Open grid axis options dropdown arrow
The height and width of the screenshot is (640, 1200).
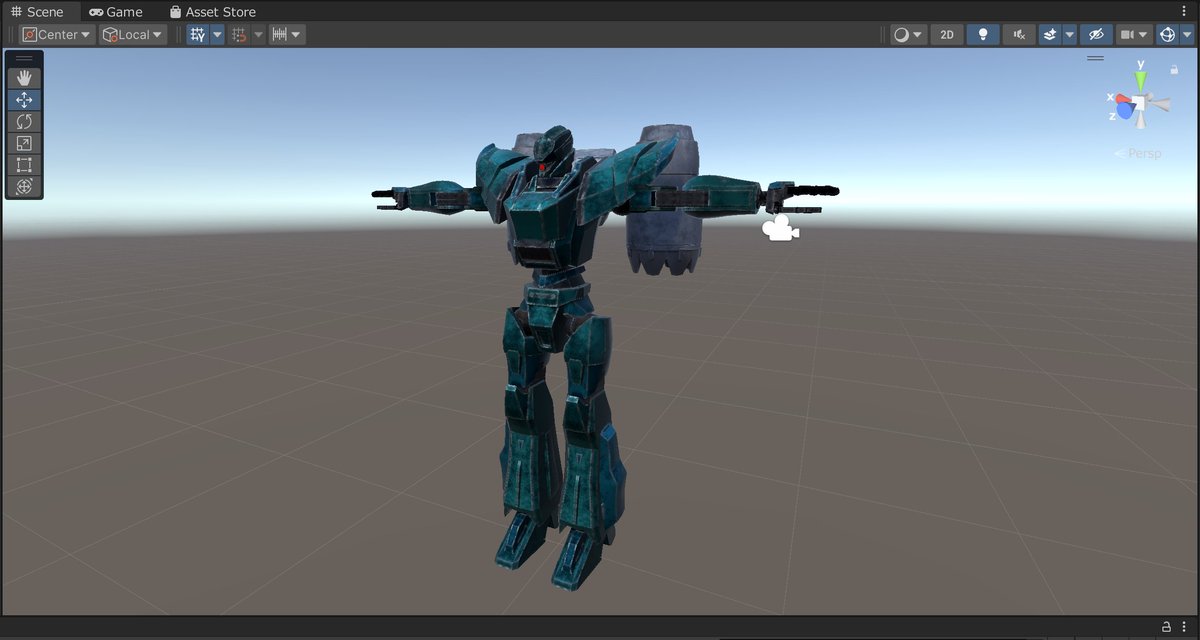tap(218, 35)
